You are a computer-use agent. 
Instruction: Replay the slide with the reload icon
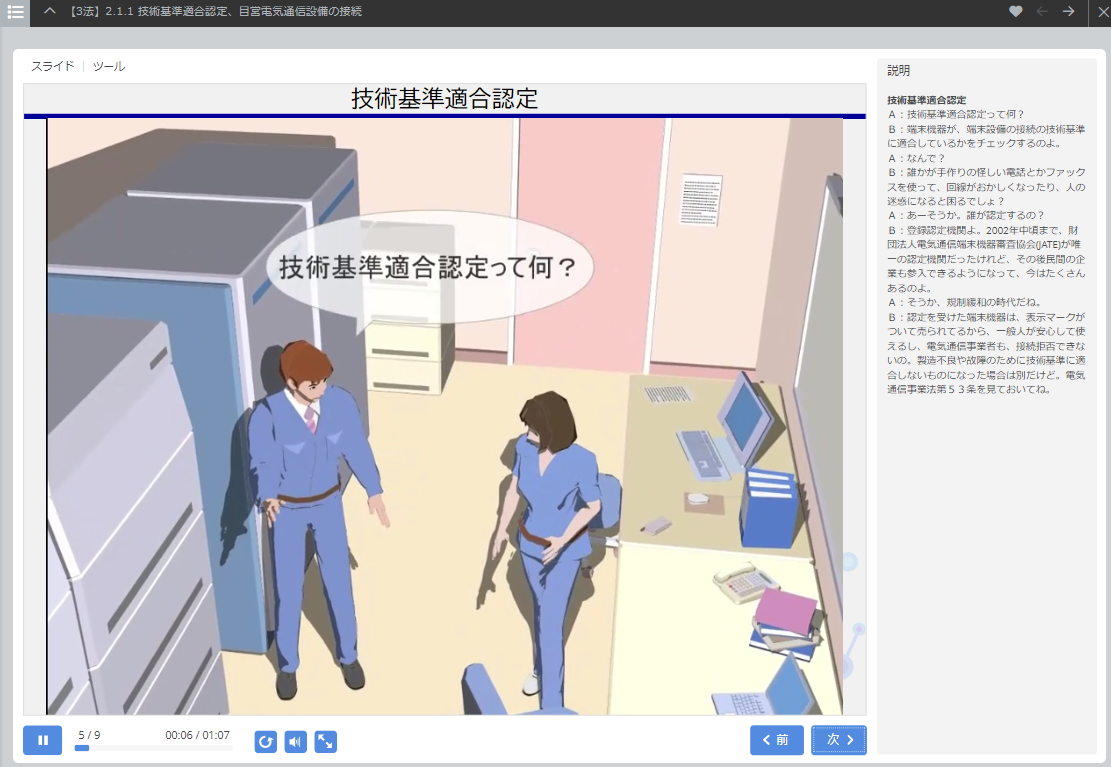266,741
